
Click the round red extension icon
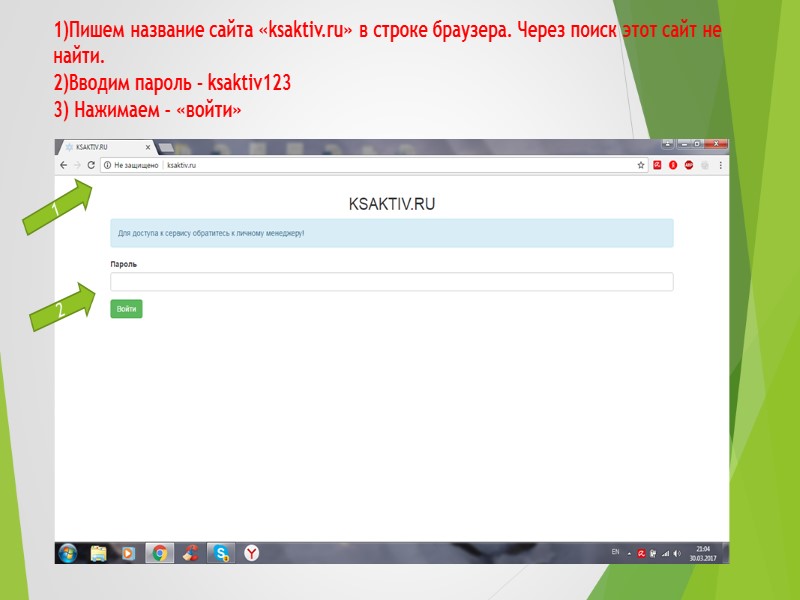pos(673,165)
